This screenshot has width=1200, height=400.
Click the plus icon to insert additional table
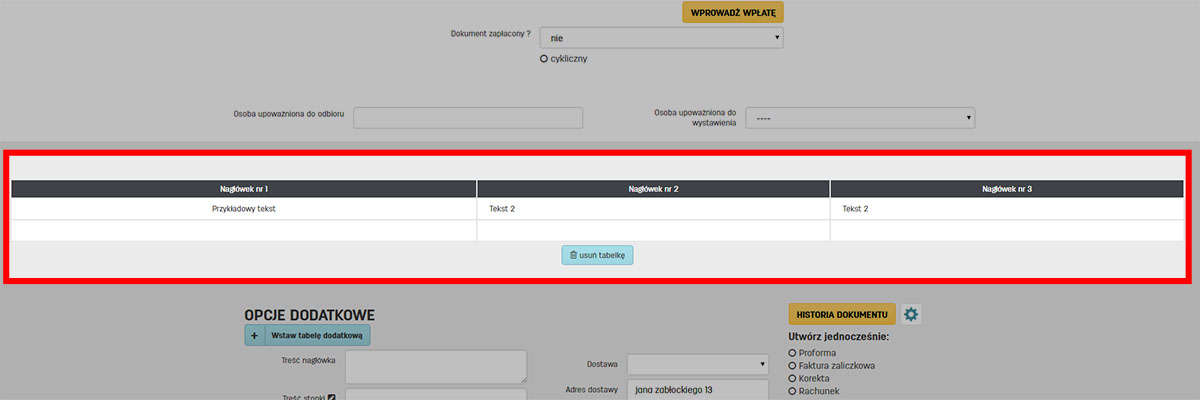(x=254, y=335)
